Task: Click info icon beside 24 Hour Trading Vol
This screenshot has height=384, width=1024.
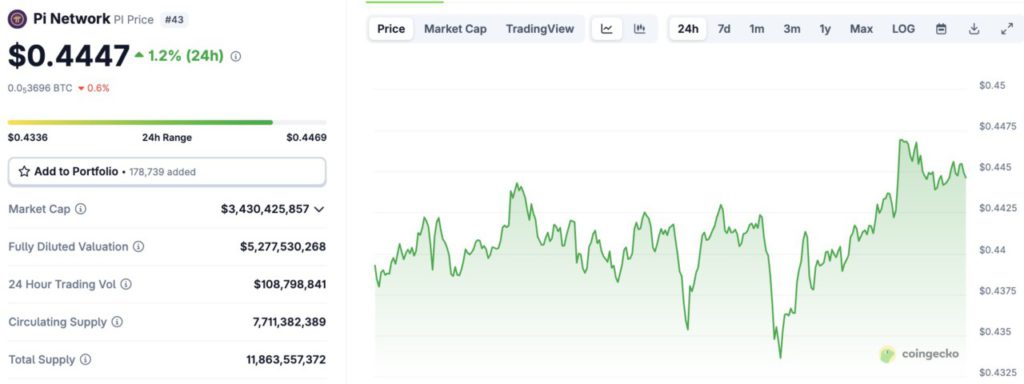Action: pos(126,284)
